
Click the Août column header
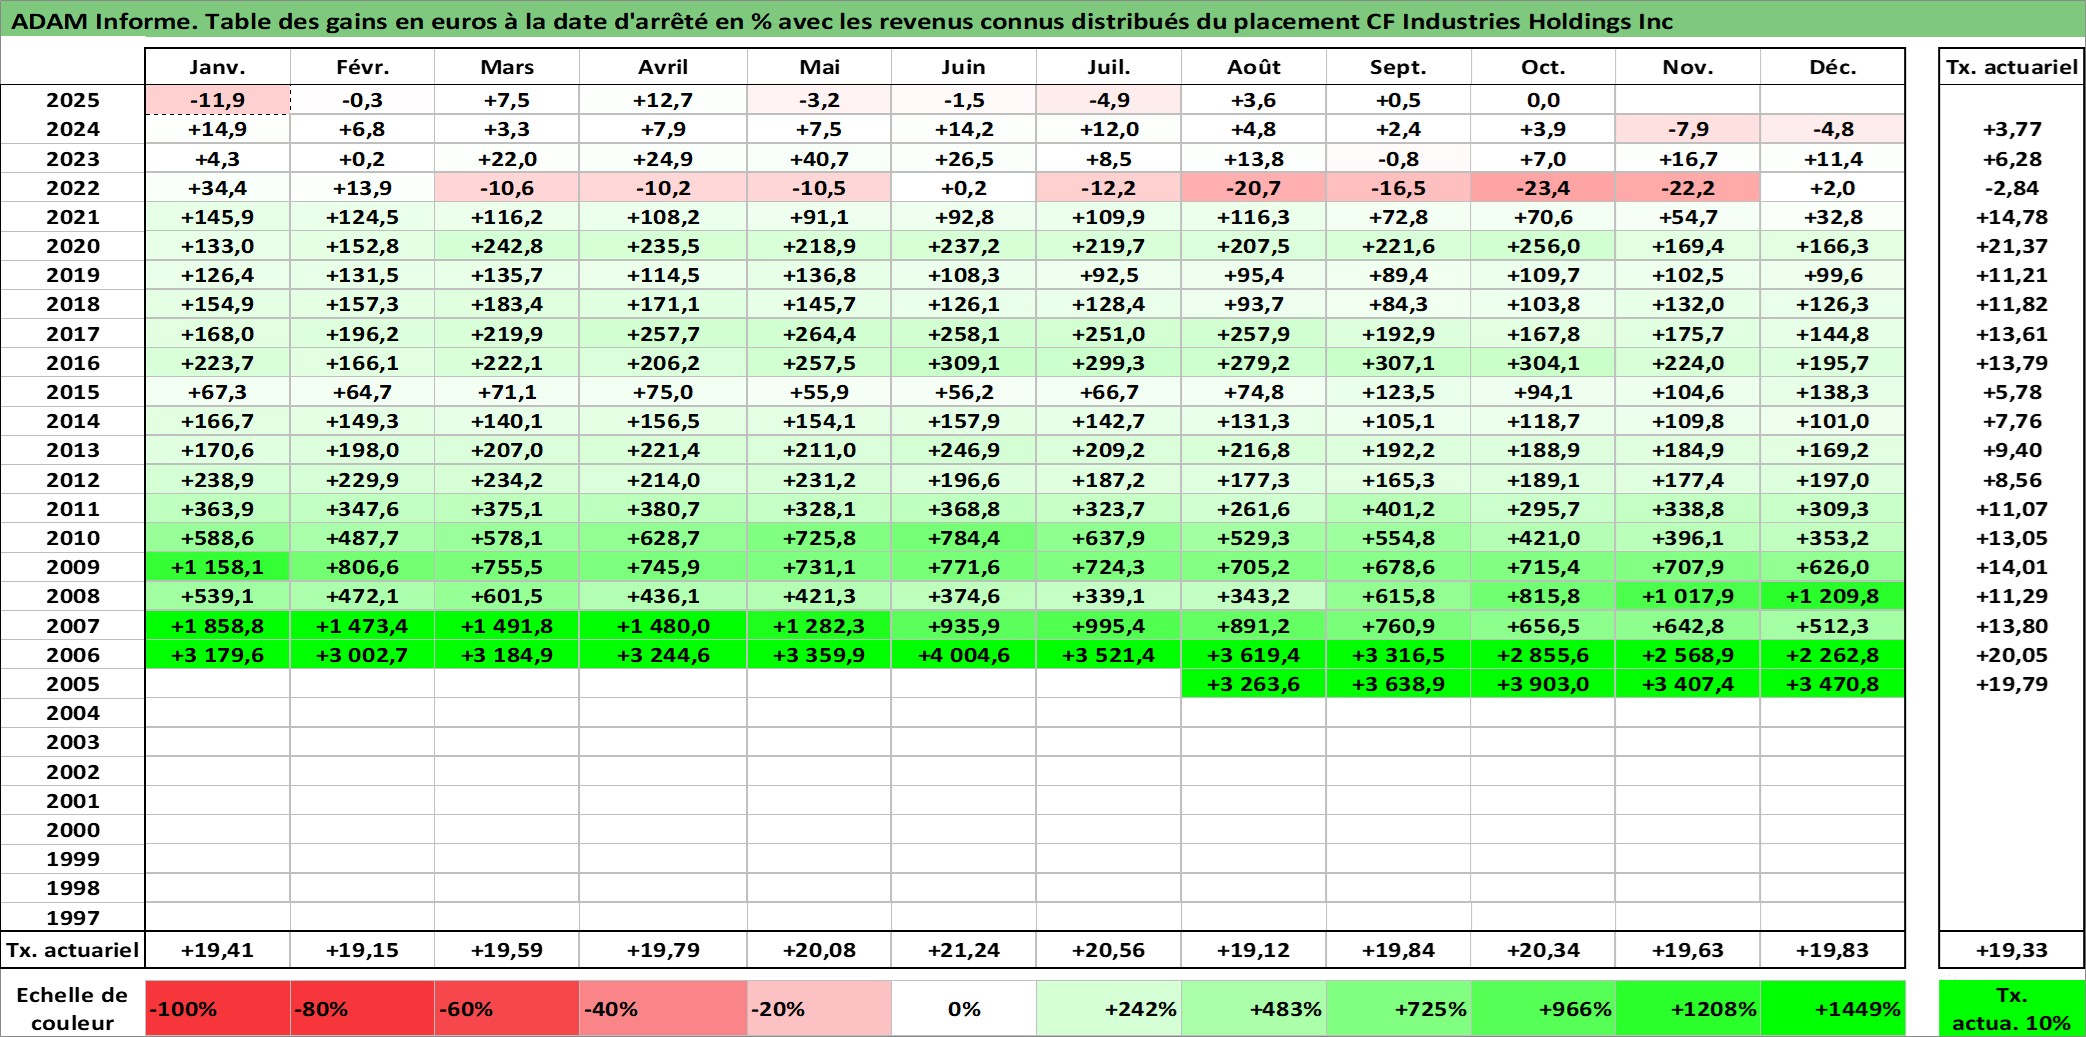pyautogui.click(x=1254, y=67)
